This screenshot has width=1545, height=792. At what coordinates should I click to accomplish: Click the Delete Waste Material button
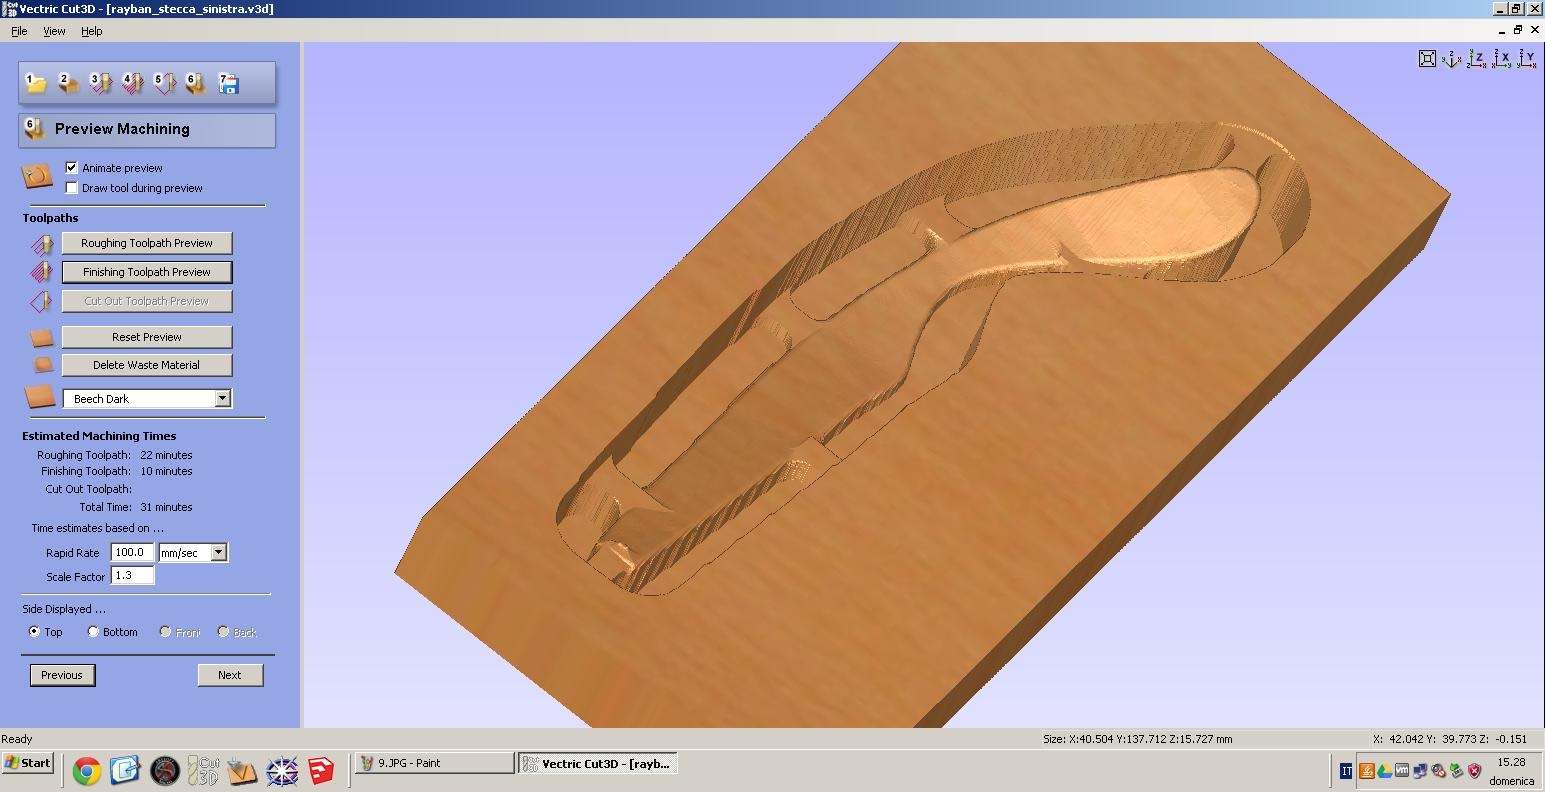tap(147, 365)
